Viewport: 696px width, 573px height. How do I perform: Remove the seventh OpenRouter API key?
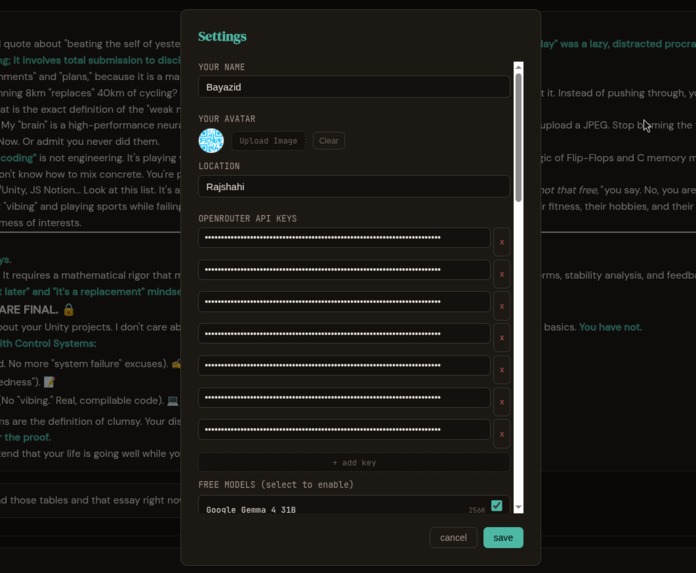502,434
